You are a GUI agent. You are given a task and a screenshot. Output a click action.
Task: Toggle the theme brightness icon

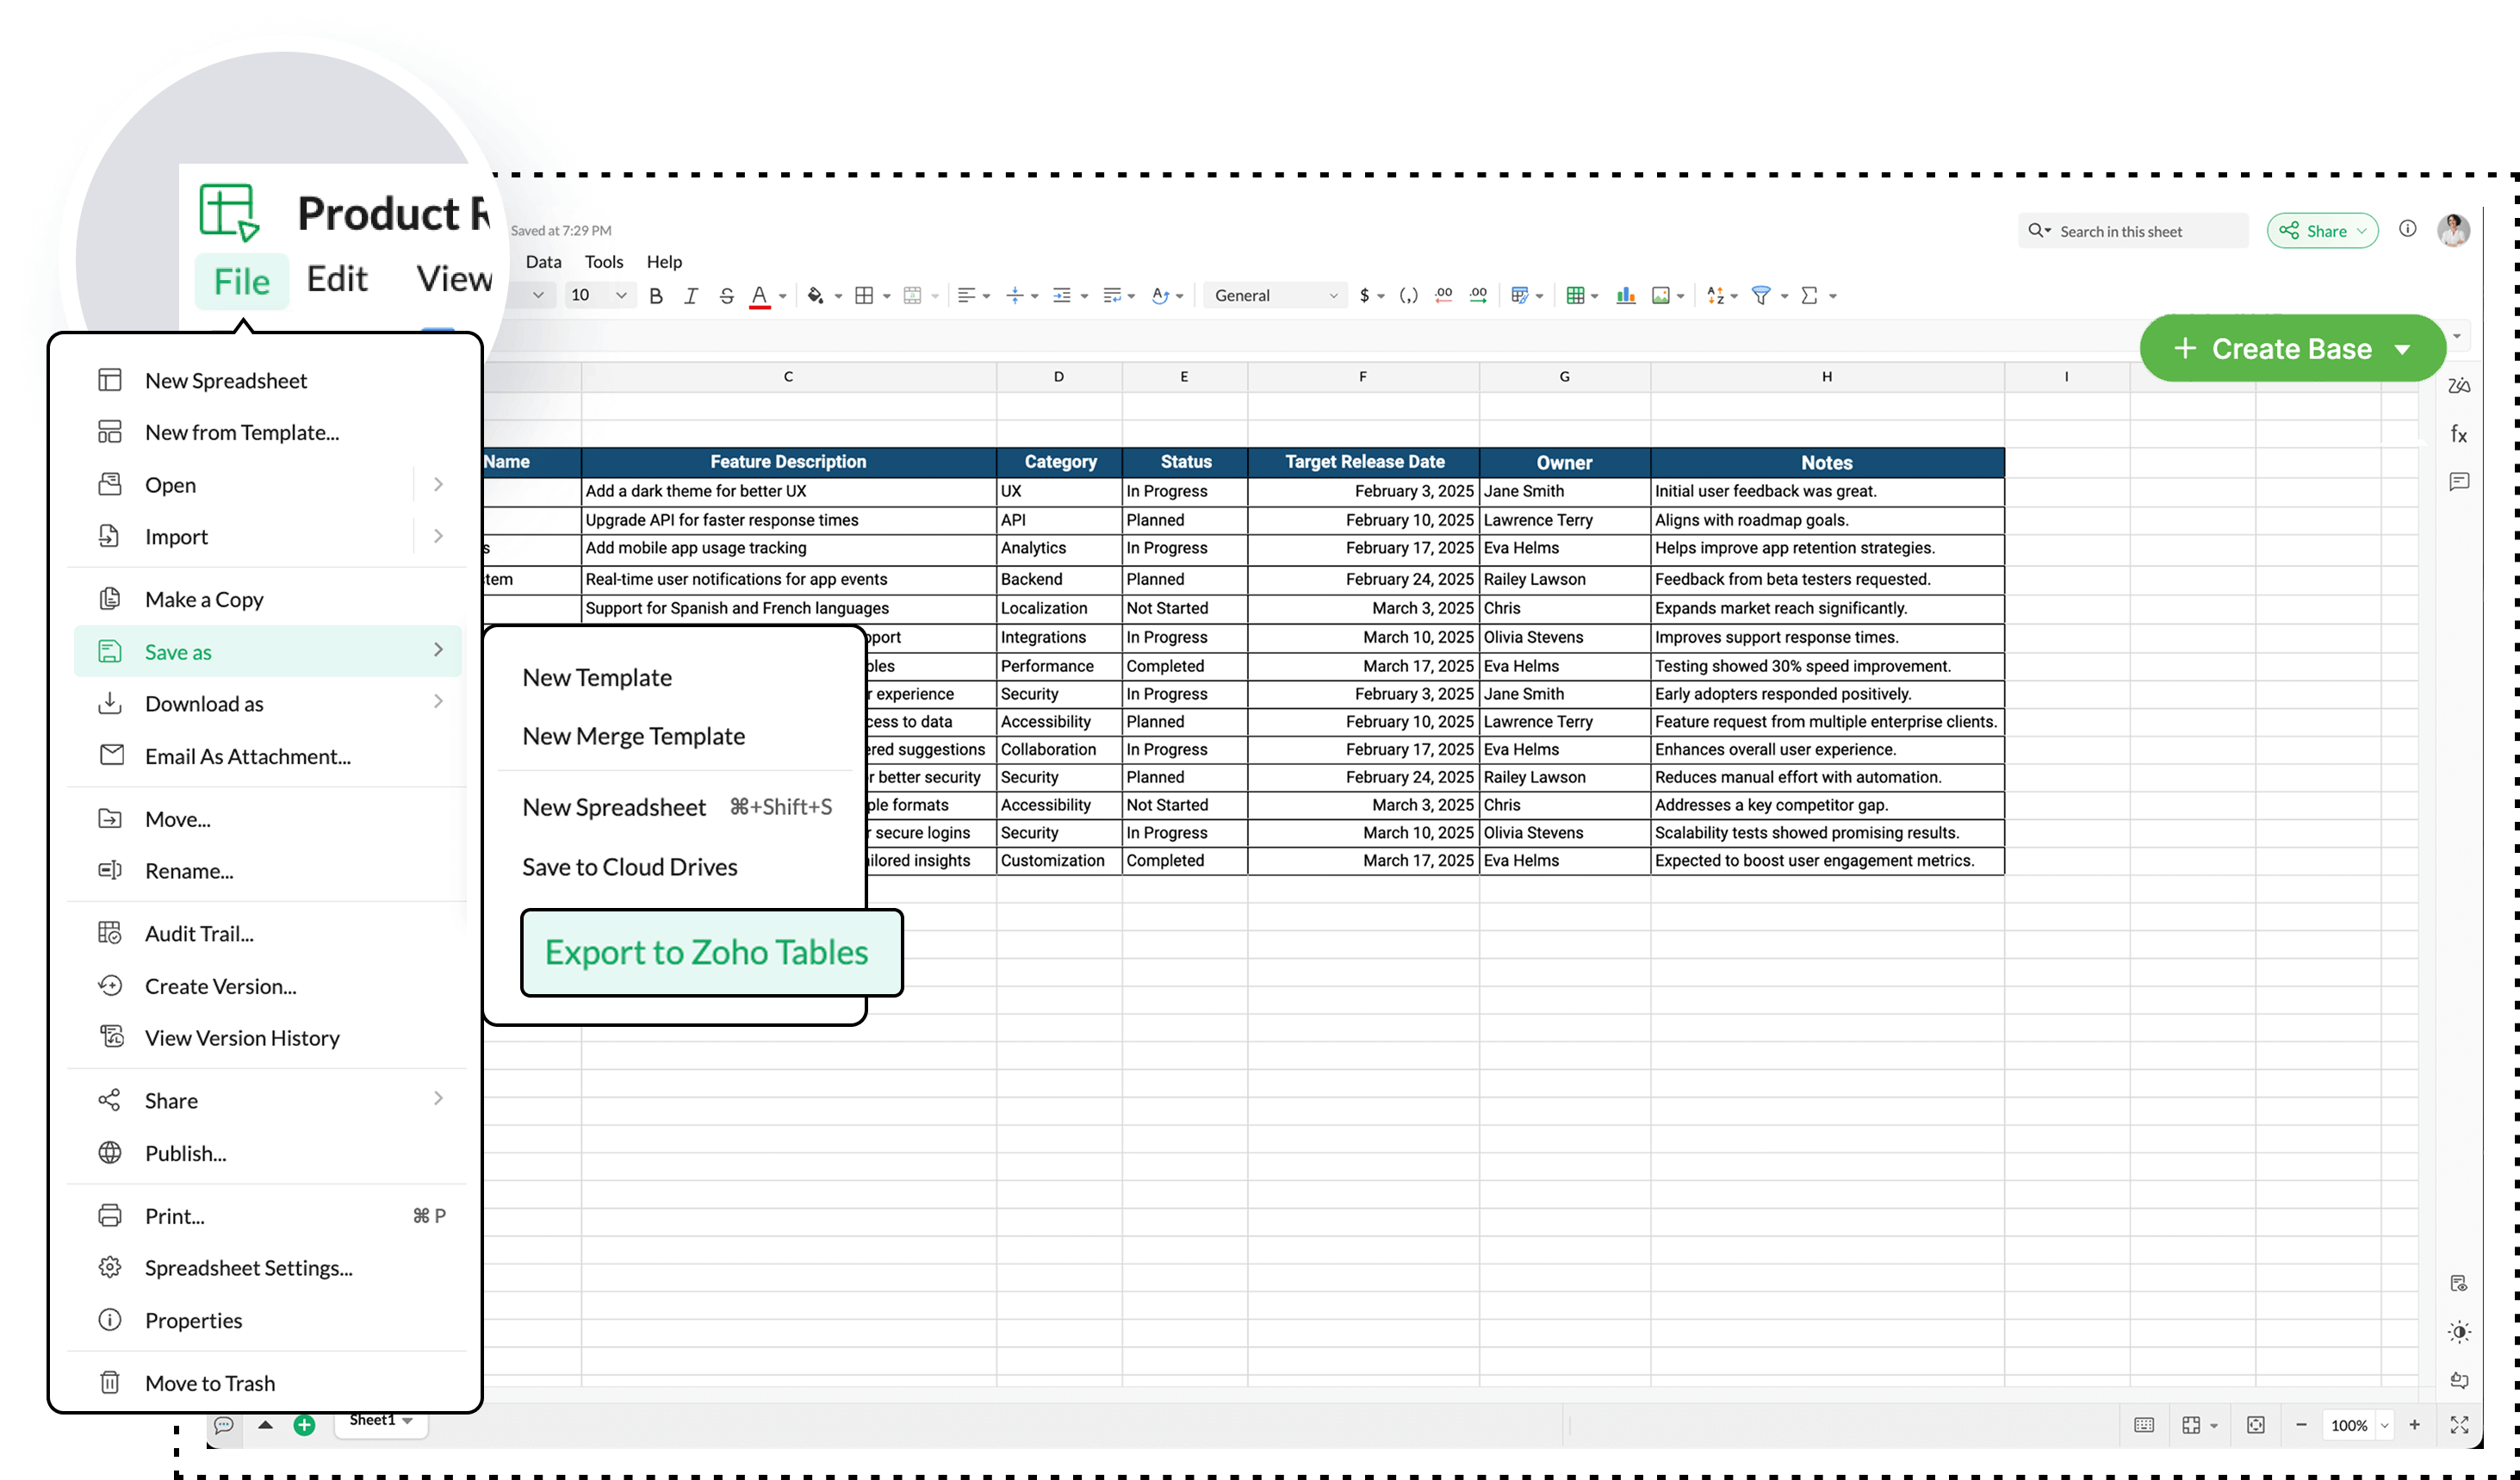pos(2460,1332)
